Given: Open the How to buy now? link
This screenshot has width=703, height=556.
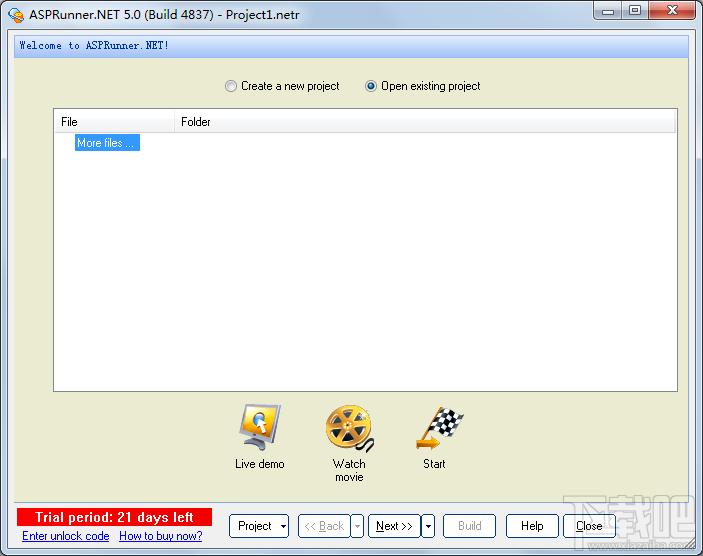Looking at the screenshot, I should click(161, 536).
